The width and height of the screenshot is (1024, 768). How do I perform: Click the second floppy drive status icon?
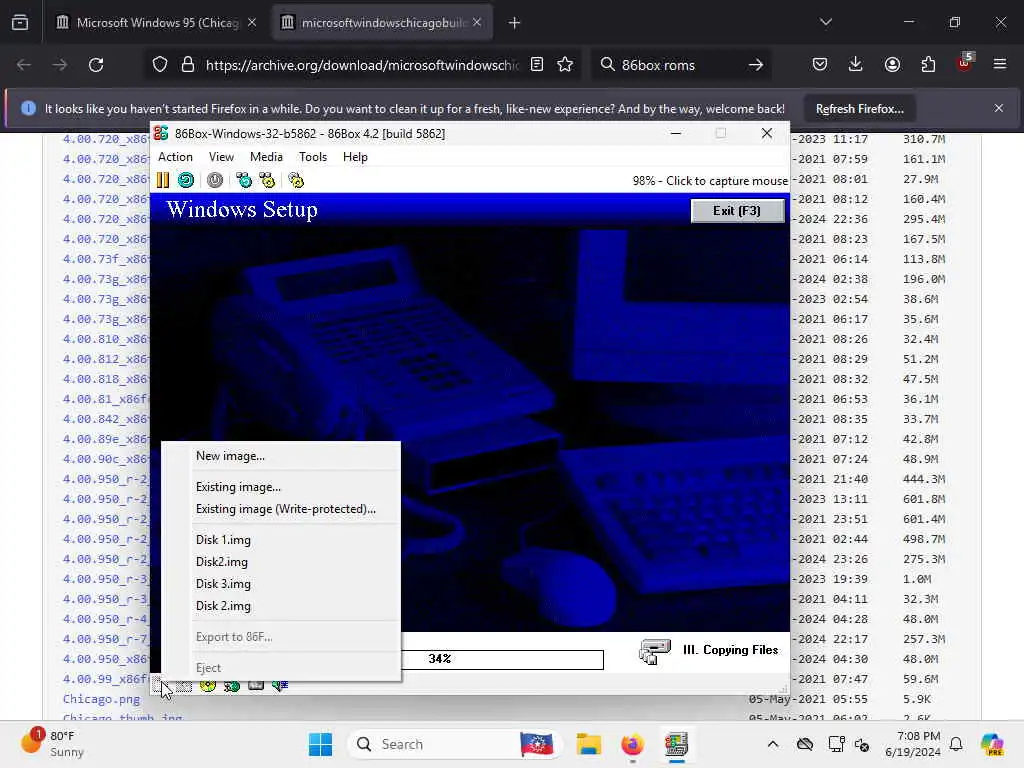pyautogui.click(x=184, y=686)
